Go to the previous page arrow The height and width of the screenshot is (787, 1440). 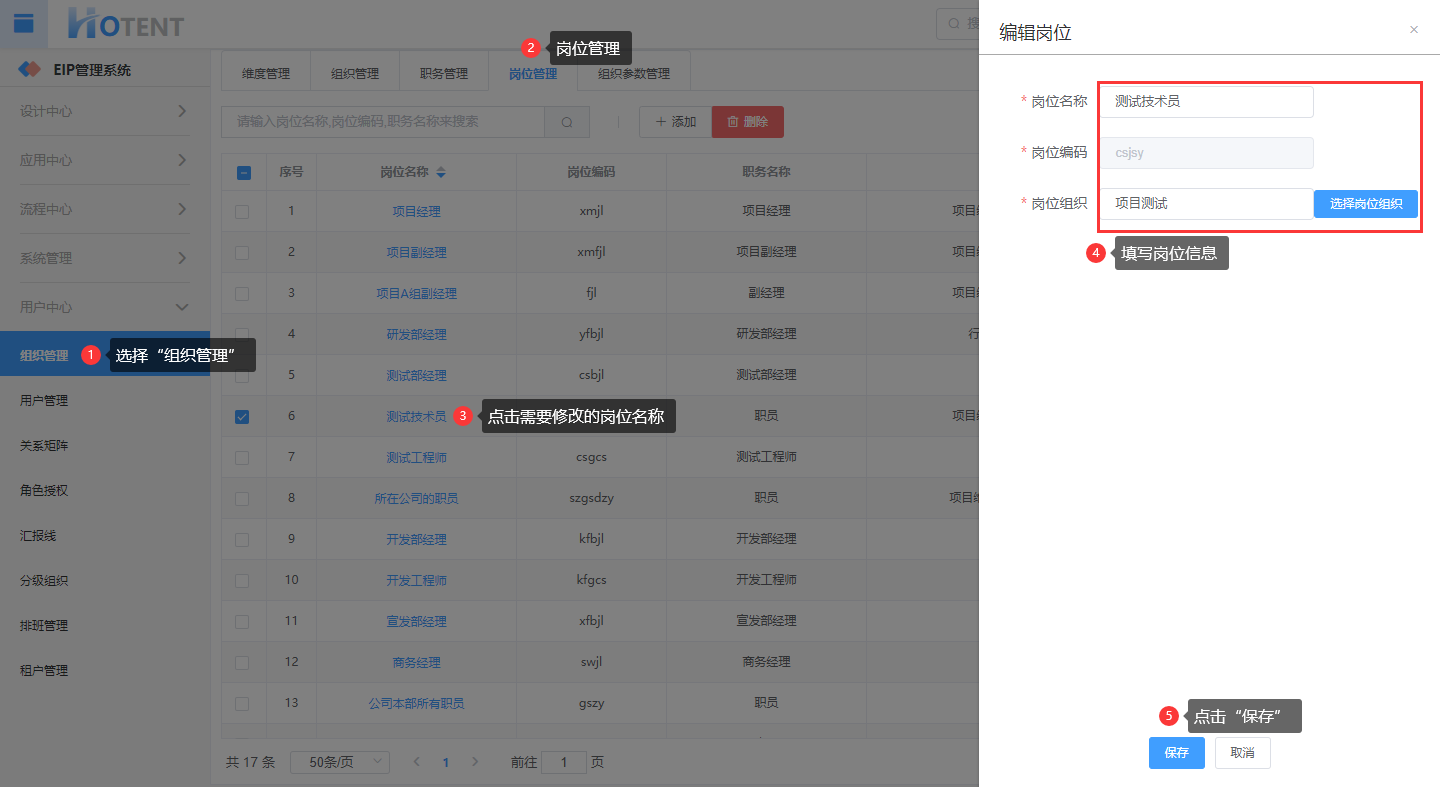418,762
